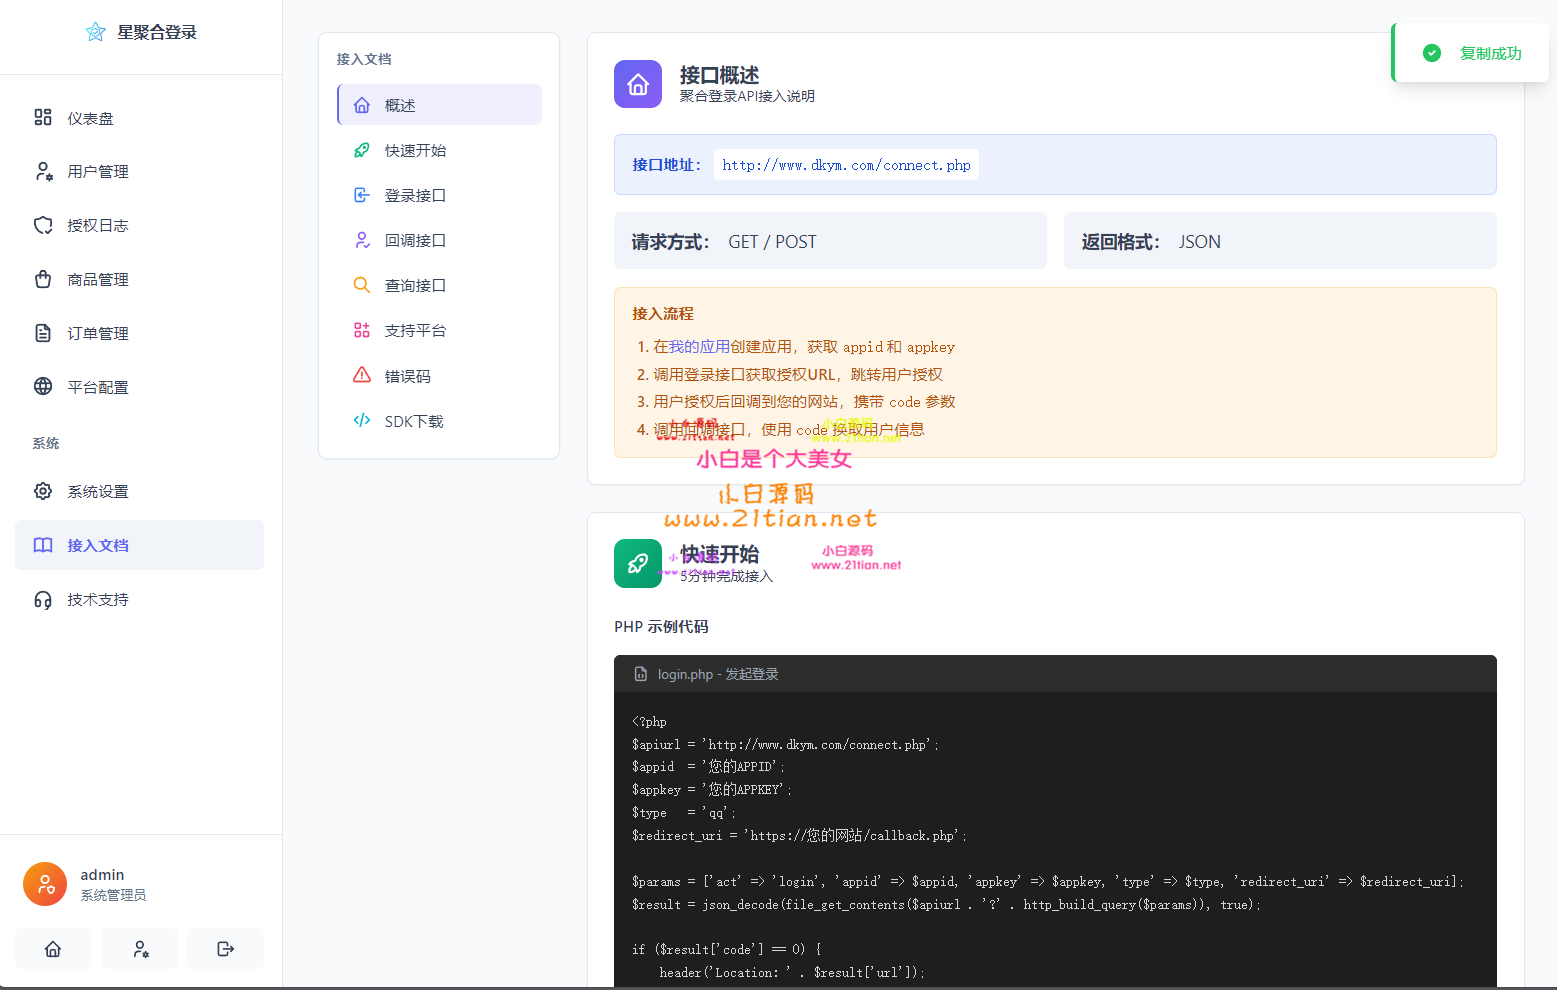Jump to 登录接口 docs section
Image resolution: width=1557 pixels, height=990 pixels.
[x=415, y=195]
